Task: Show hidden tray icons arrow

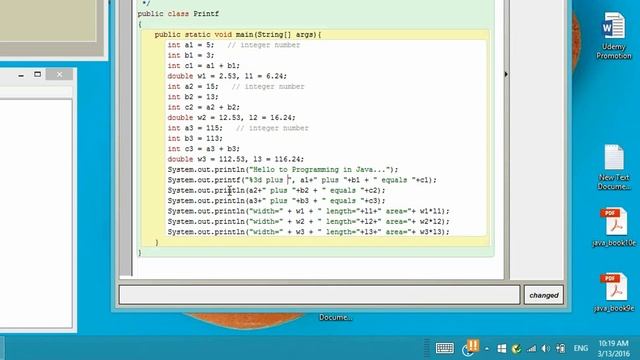Action: [487, 349]
